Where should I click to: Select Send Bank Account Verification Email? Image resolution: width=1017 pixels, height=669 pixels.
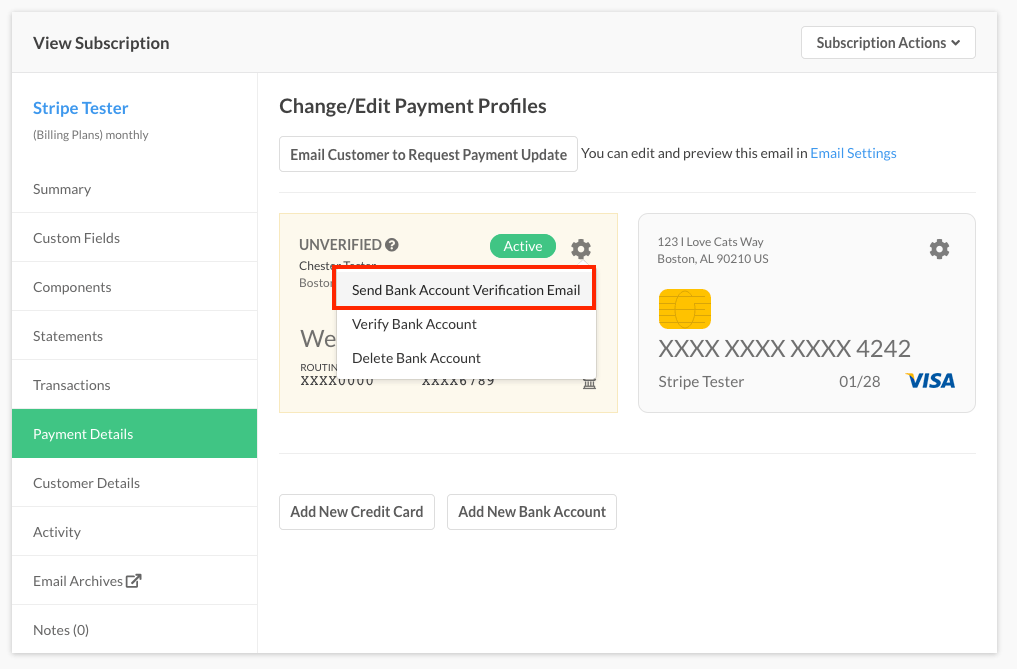tap(466, 290)
